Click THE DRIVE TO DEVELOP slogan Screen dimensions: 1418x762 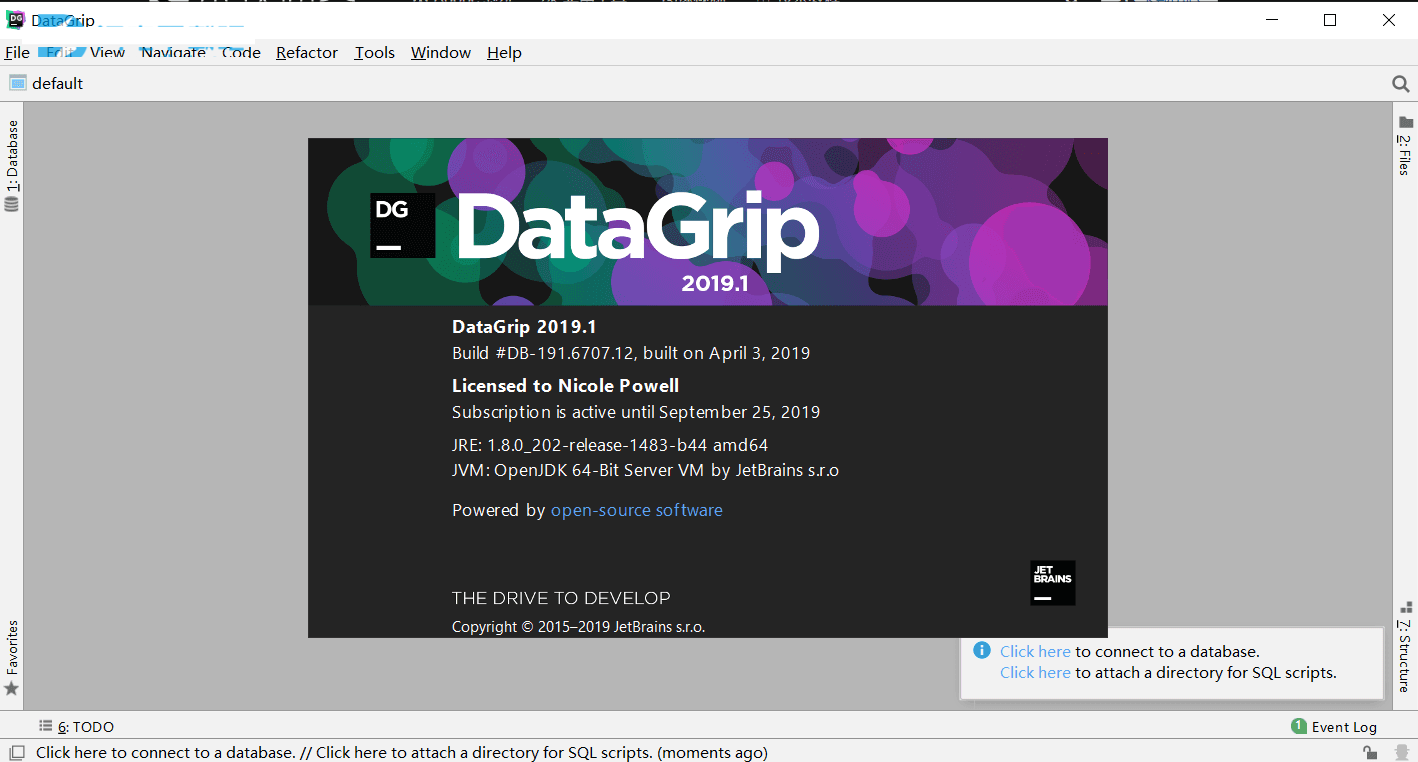point(561,598)
